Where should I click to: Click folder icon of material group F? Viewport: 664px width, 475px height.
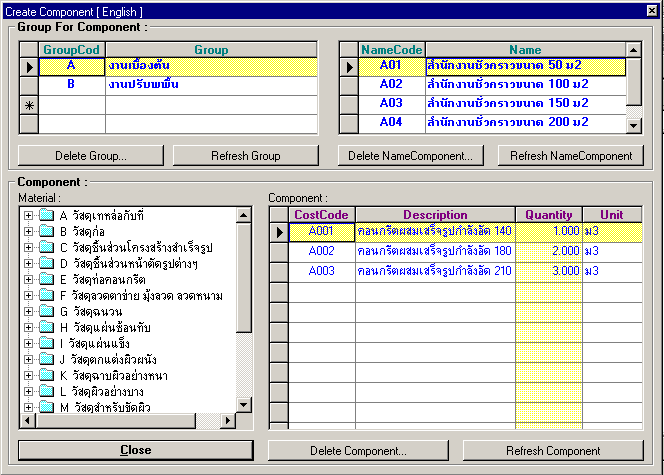click(47, 295)
